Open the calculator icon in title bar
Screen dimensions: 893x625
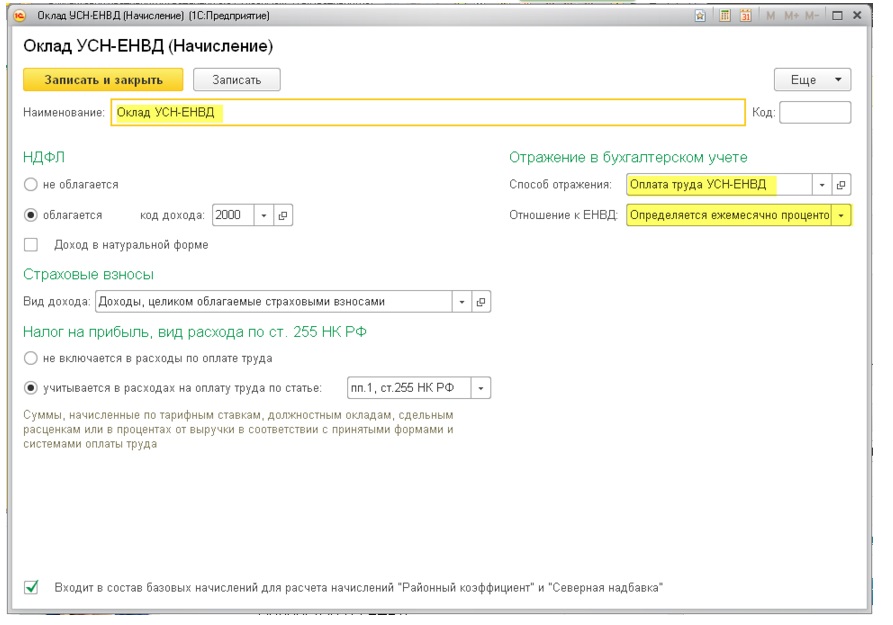(x=724, y=15)
